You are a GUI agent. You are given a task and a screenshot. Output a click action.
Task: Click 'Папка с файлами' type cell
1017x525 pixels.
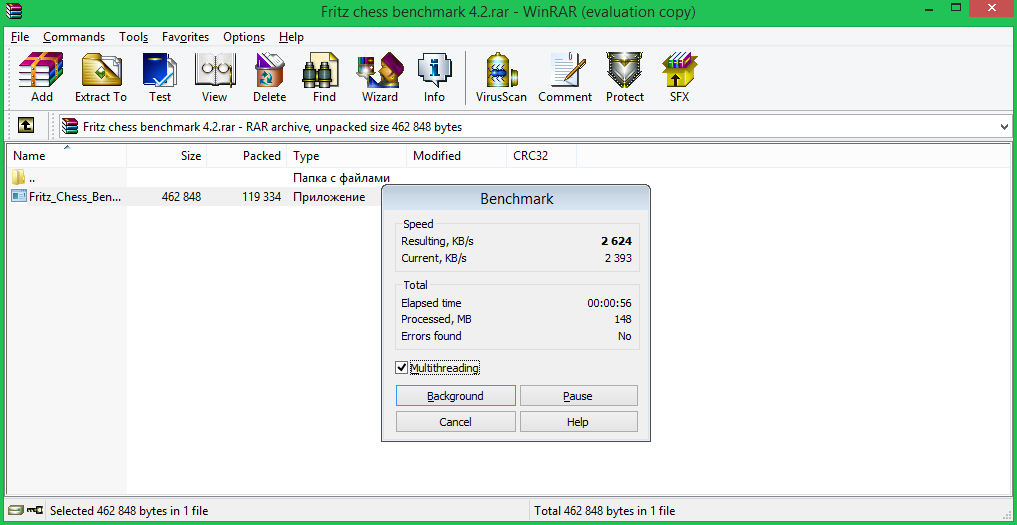click(x=341, y=177)
